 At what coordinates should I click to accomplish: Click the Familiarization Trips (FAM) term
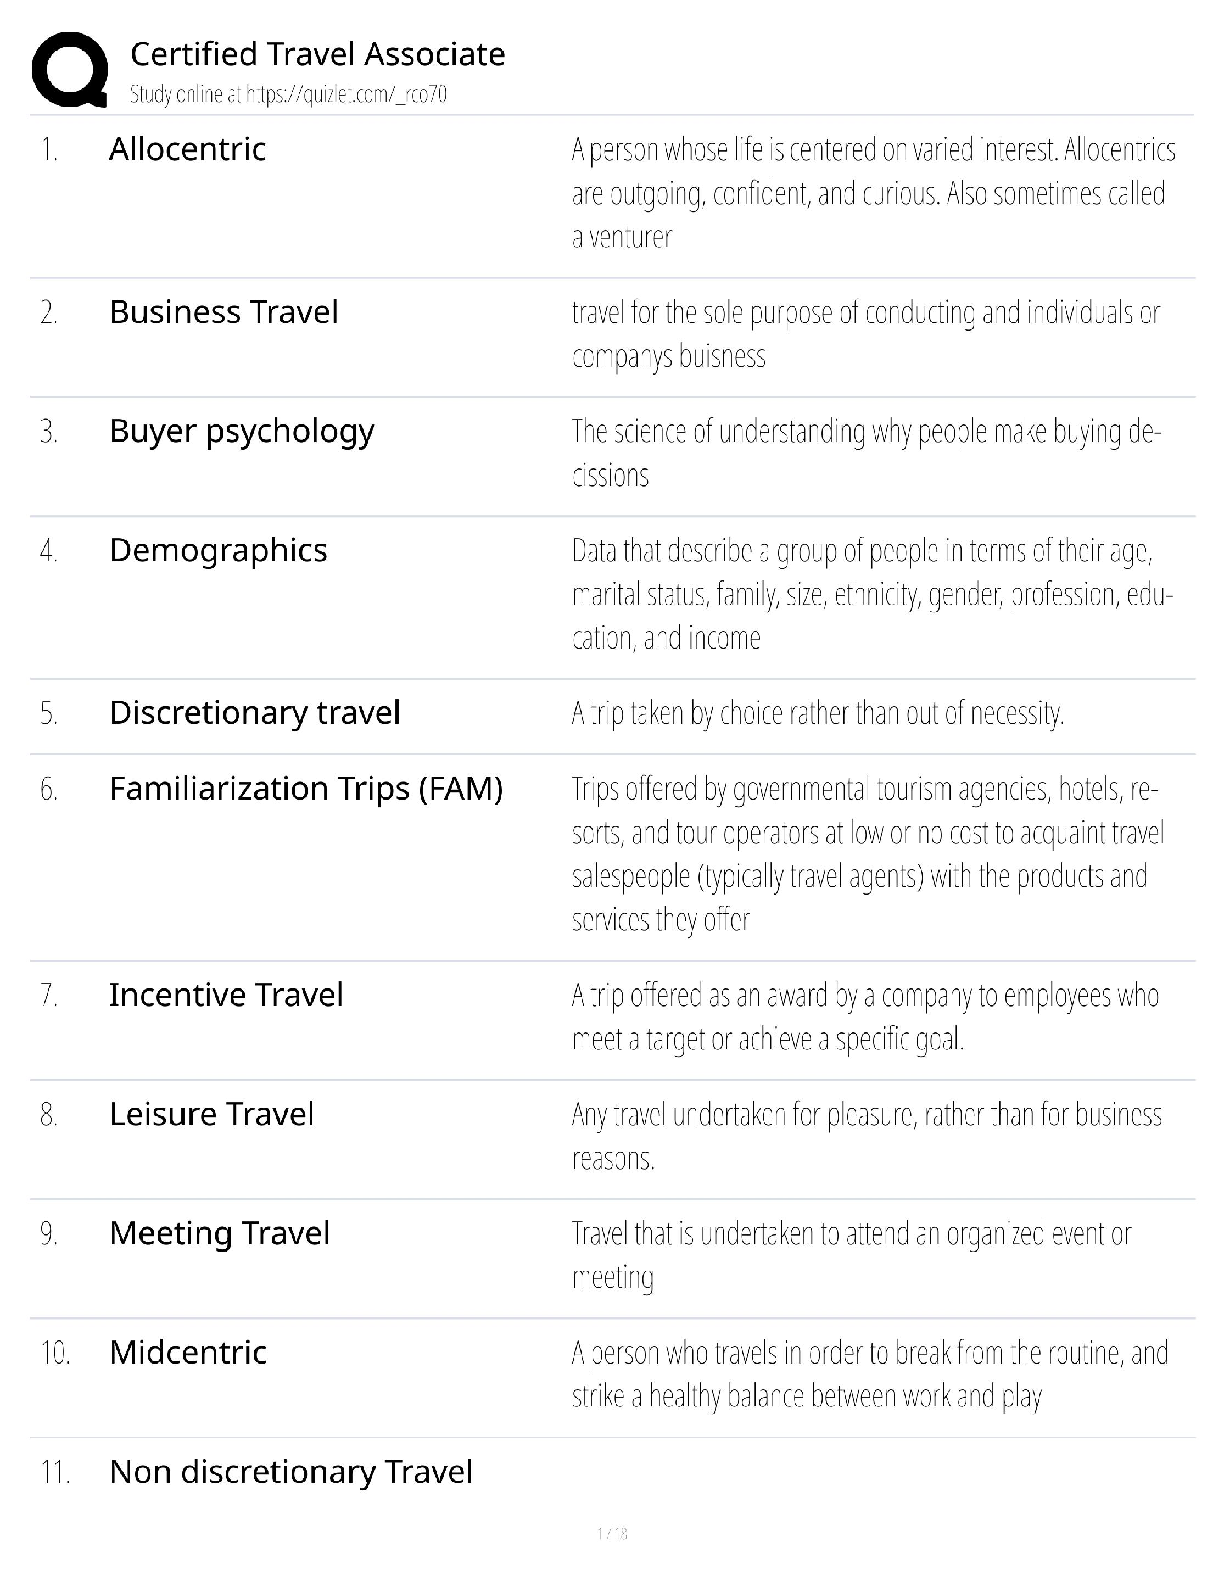coord(305,789)
